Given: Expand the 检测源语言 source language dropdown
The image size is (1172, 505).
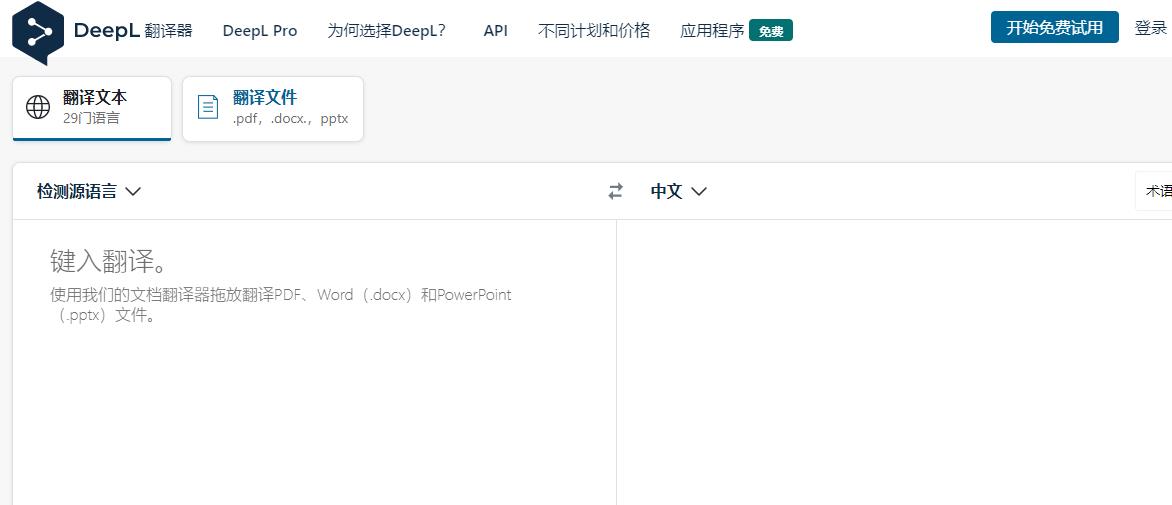Looking at the screenshot, I should click(89, 191).
